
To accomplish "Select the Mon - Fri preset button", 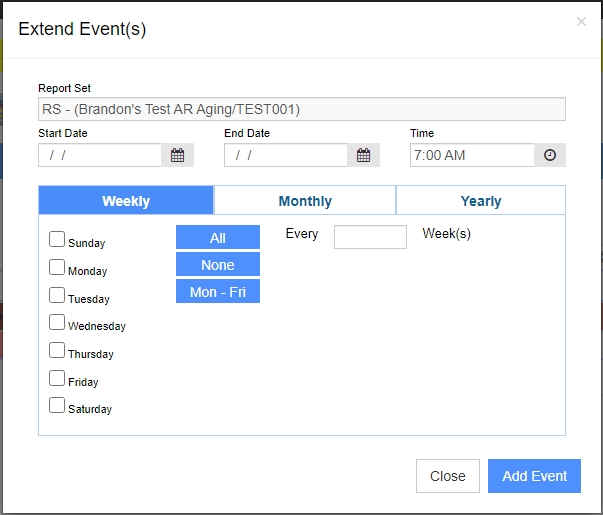I will click(218, 291).
